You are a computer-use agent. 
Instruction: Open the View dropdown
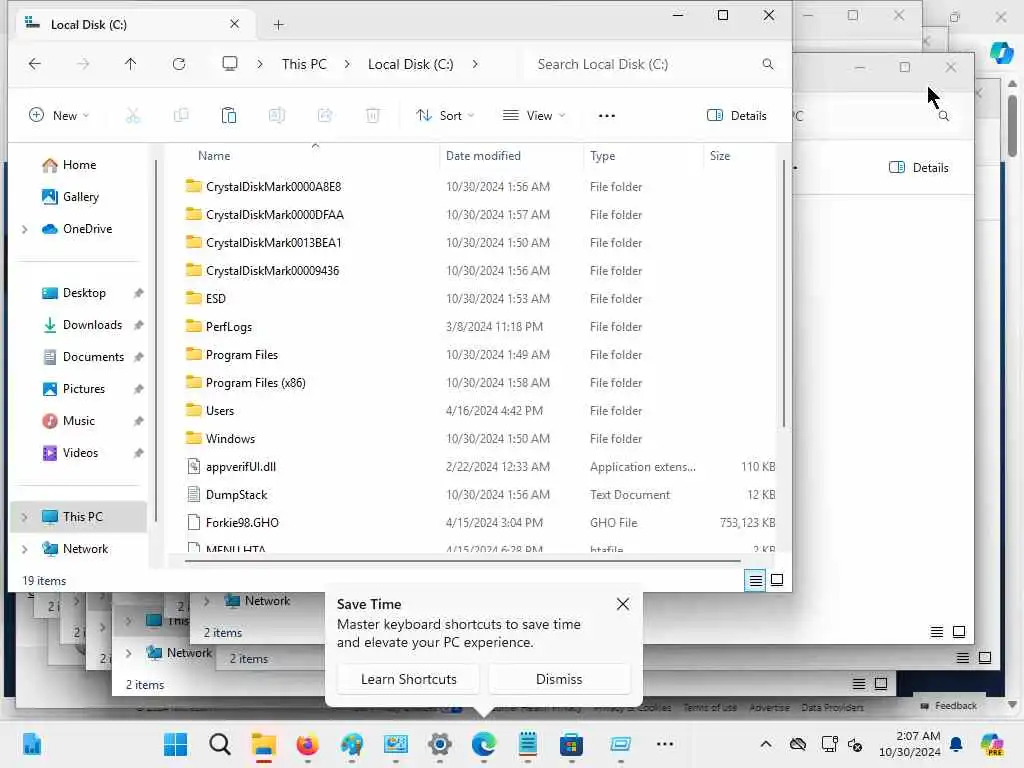[x=534, y=116]
